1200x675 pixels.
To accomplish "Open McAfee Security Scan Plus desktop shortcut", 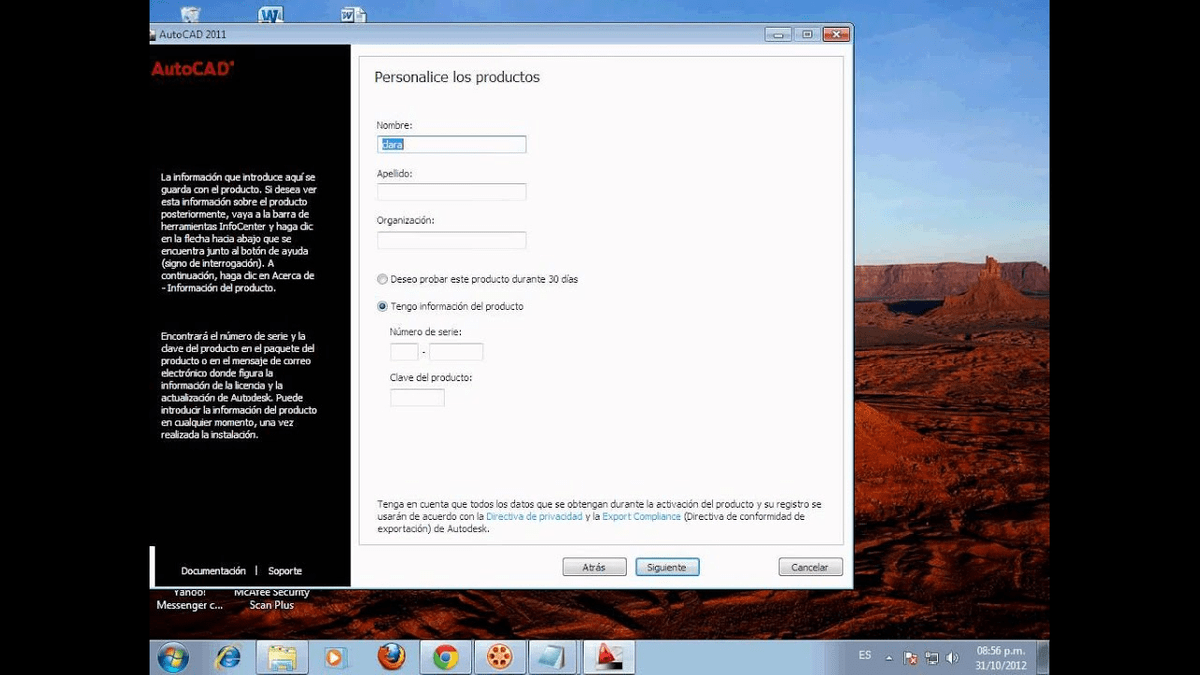I will (x=272, y=599).
